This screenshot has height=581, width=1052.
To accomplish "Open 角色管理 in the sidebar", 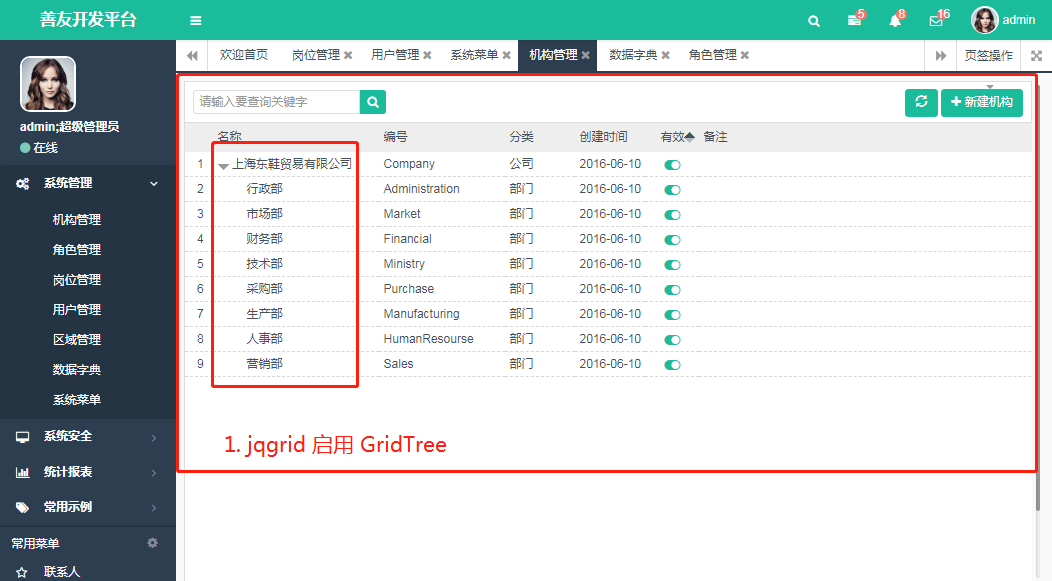I will tap(76, 250).
